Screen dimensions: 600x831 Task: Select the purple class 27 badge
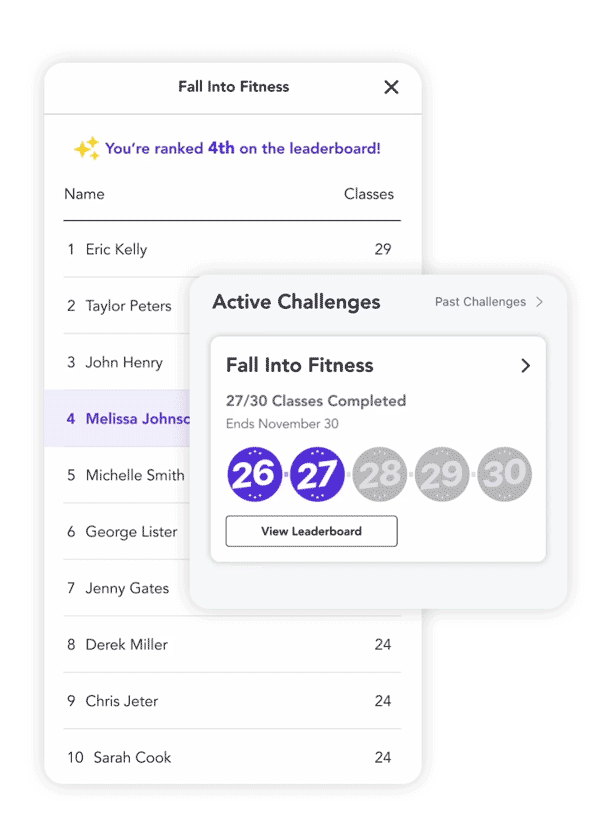(x=317, y=474)
